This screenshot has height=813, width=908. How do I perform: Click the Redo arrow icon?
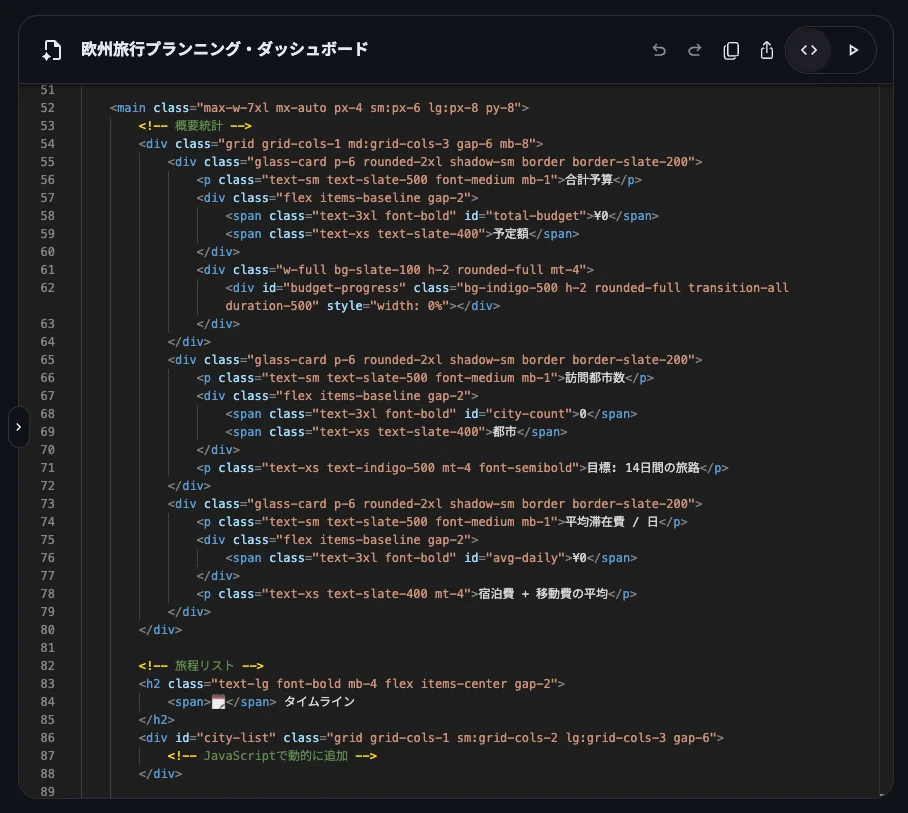click(x=695, y=49)
